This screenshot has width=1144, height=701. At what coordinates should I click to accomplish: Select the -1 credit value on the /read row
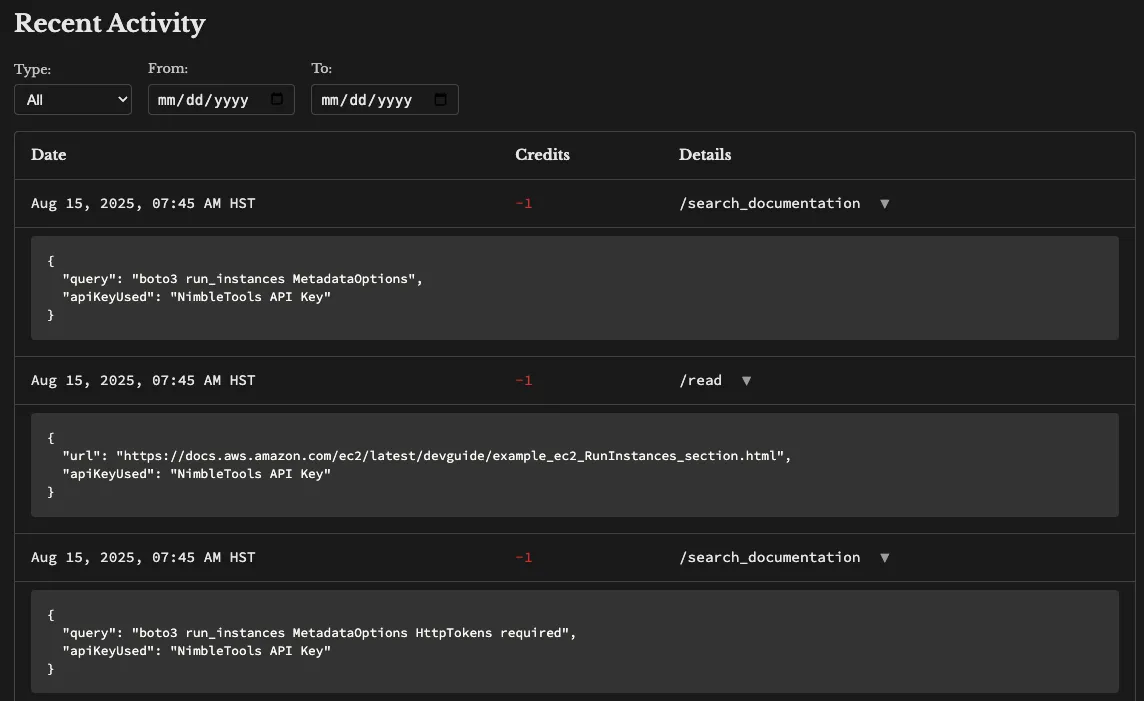point(523,380)
